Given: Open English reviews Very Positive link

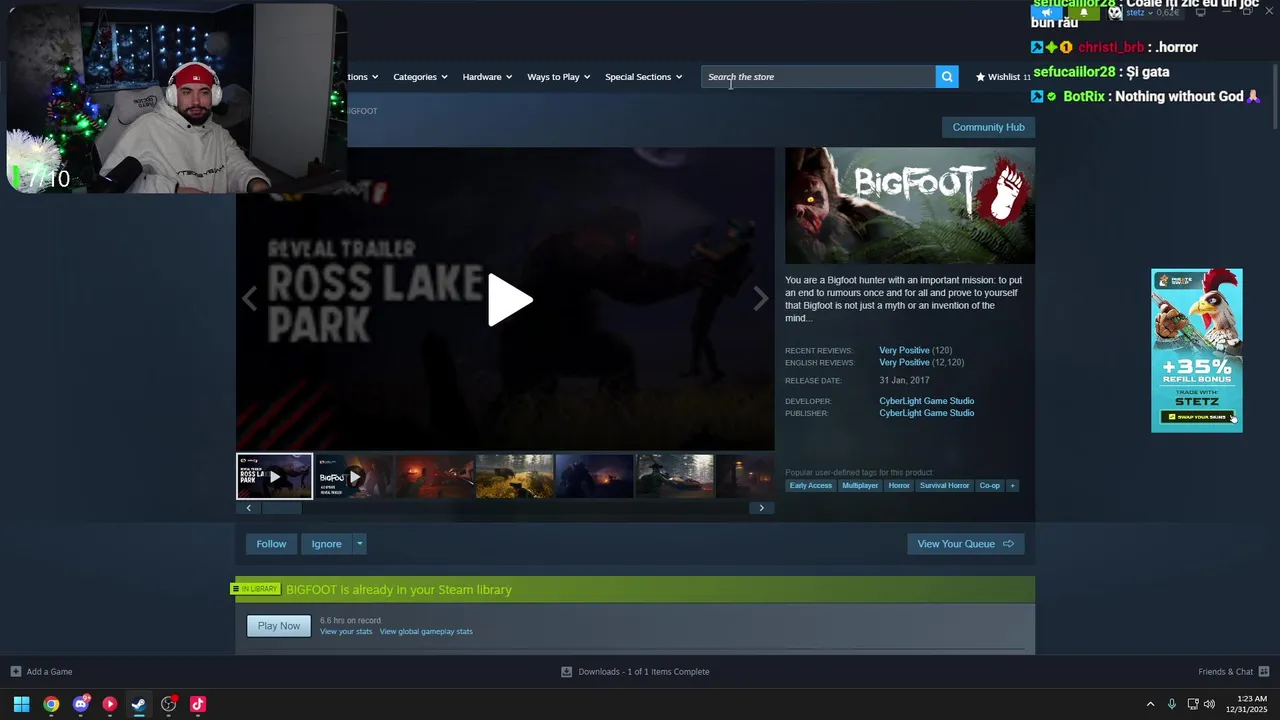Looking at the screenshot, I should tap(904, 363).
